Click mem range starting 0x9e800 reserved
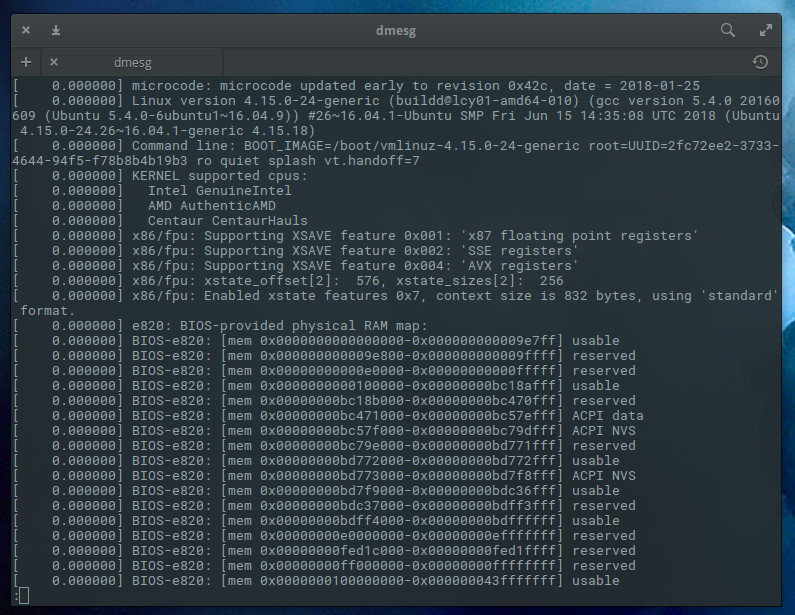Viewport: 795px width, 615px height. pos(324,356)
